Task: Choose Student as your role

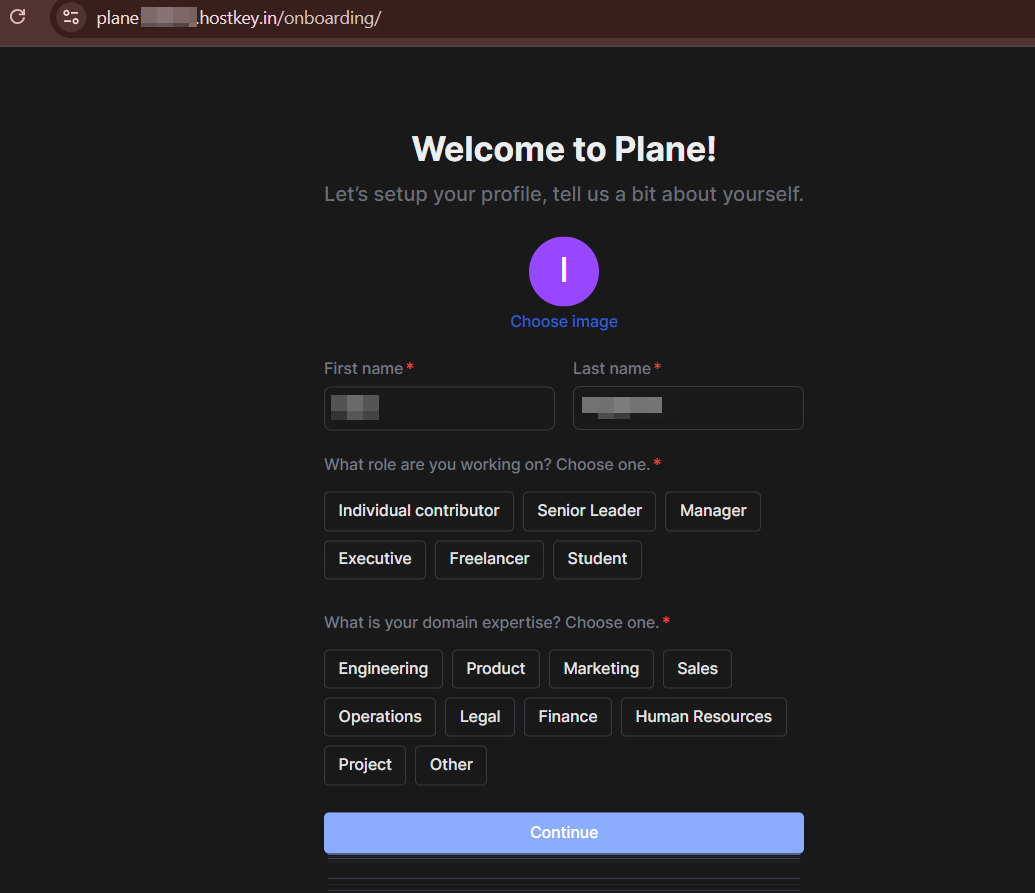Action: (597, 559)
